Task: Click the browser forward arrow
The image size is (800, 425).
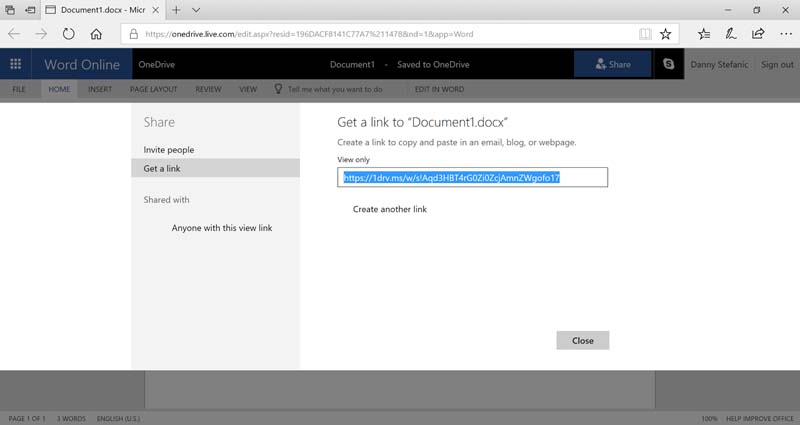Action: pos(41,34)
